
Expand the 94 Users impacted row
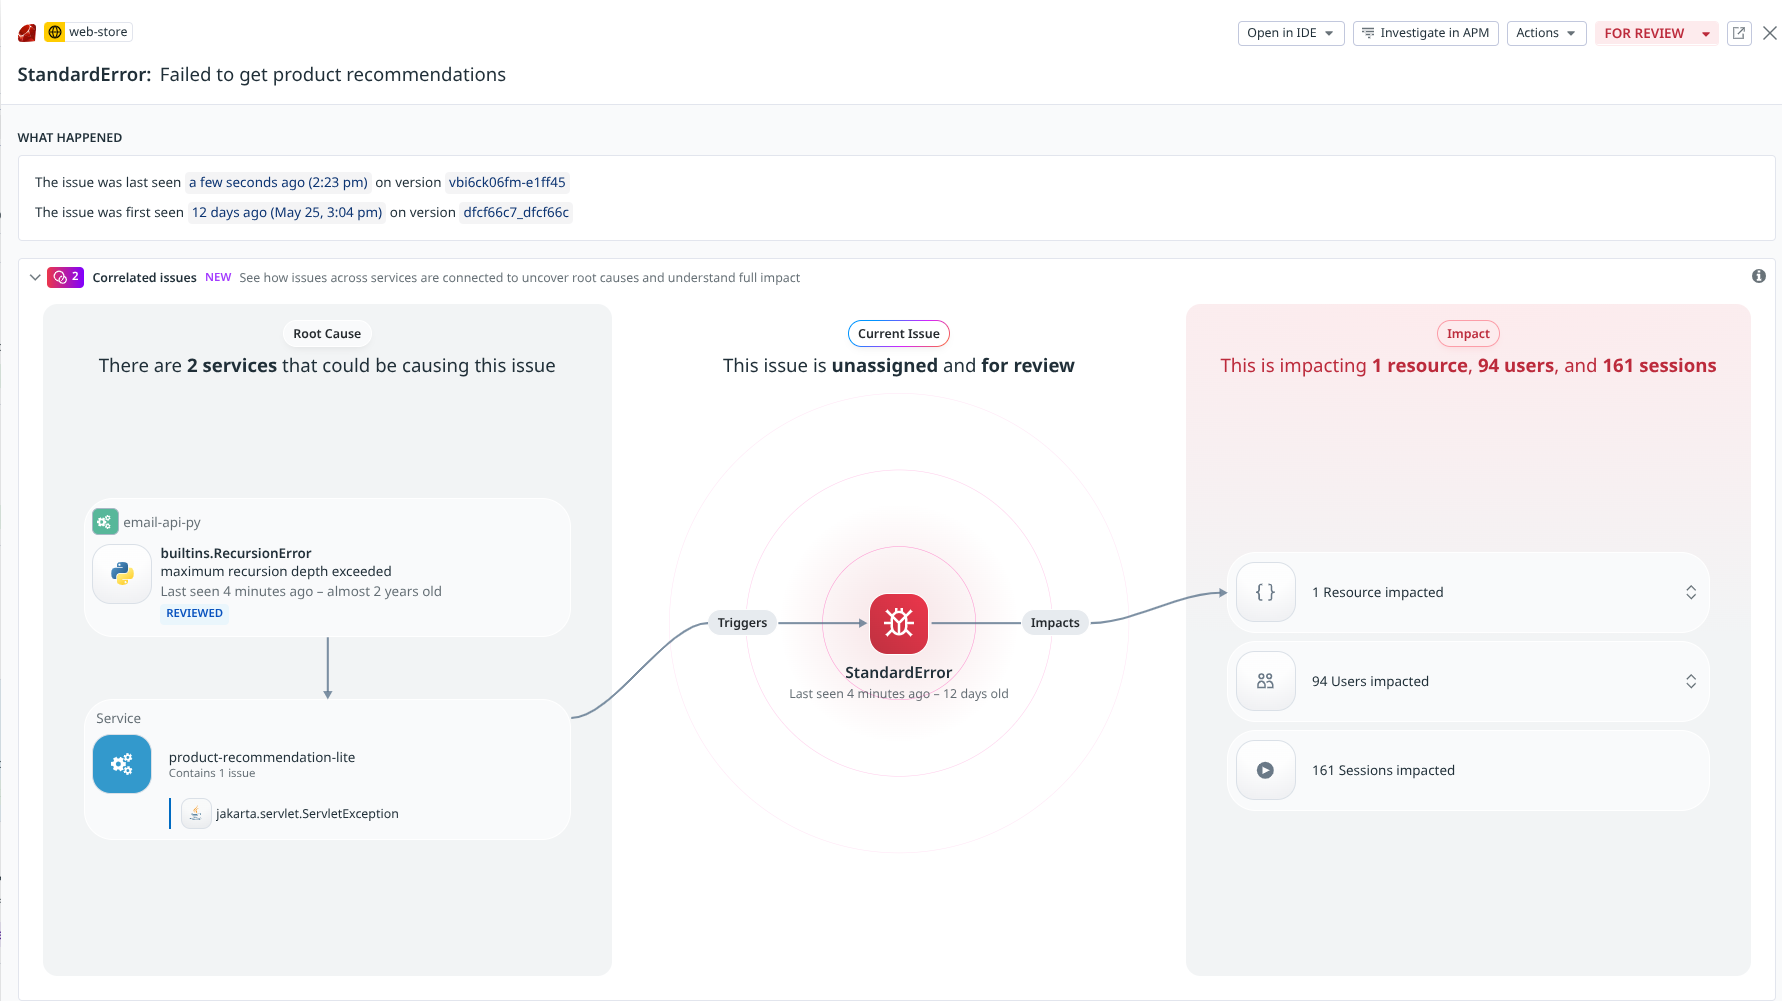tap(1690, 681)
